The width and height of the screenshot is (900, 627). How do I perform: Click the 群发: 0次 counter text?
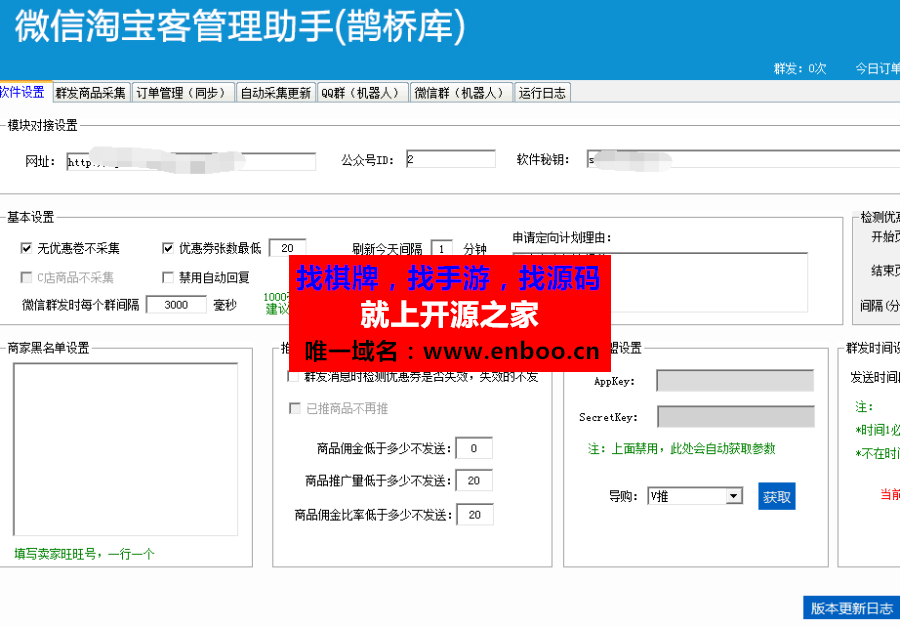tap(800, 69)
